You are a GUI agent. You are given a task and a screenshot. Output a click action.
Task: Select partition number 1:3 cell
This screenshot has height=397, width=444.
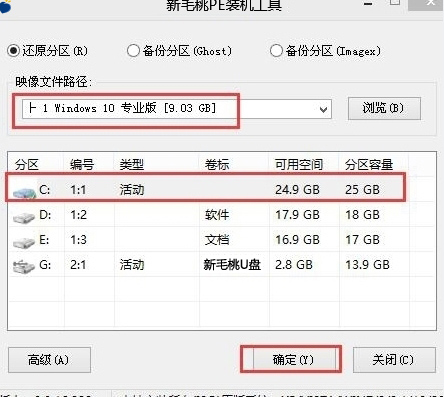click(x=79, y=240)
